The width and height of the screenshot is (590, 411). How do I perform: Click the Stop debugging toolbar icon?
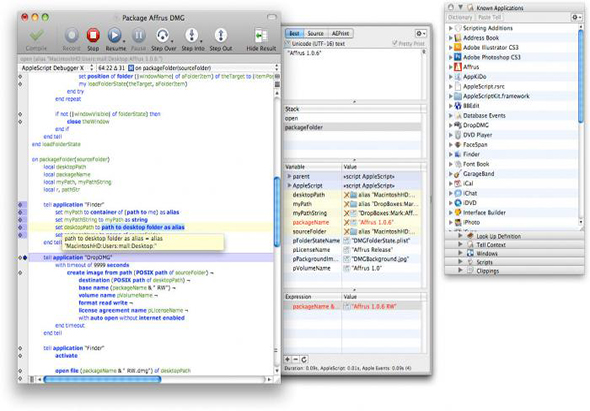[93, 35]
